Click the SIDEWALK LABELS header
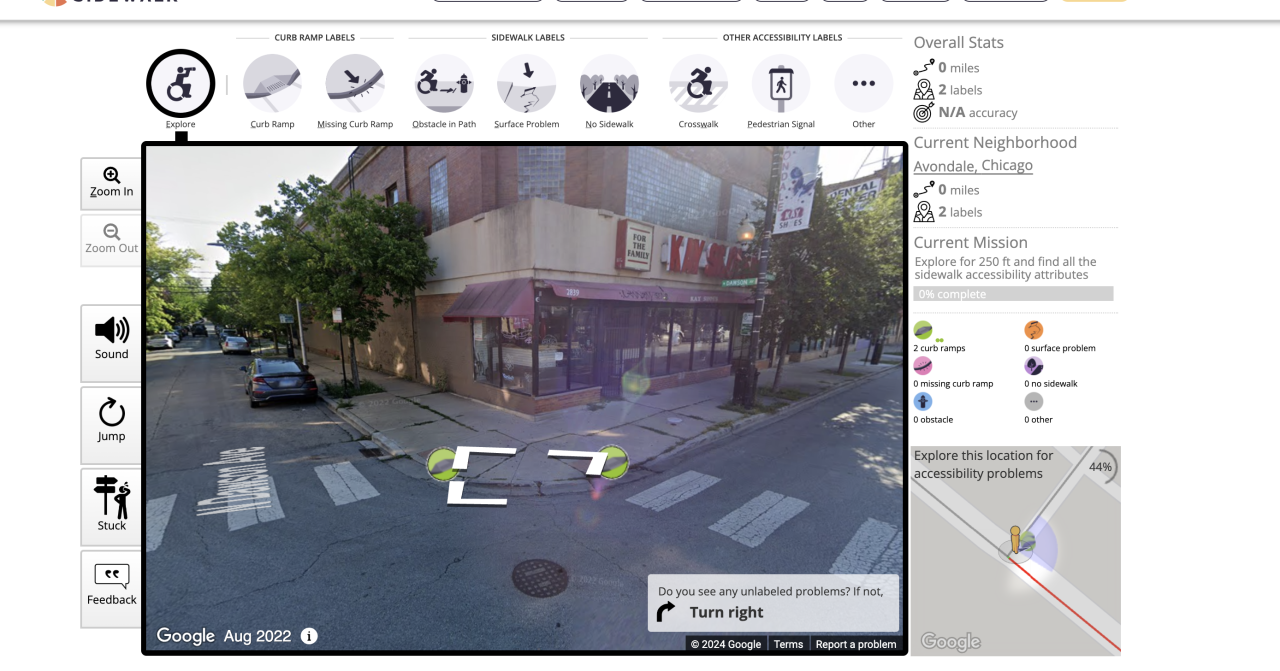Screen dimensions: 1280x671 click(x=528, y=38)
